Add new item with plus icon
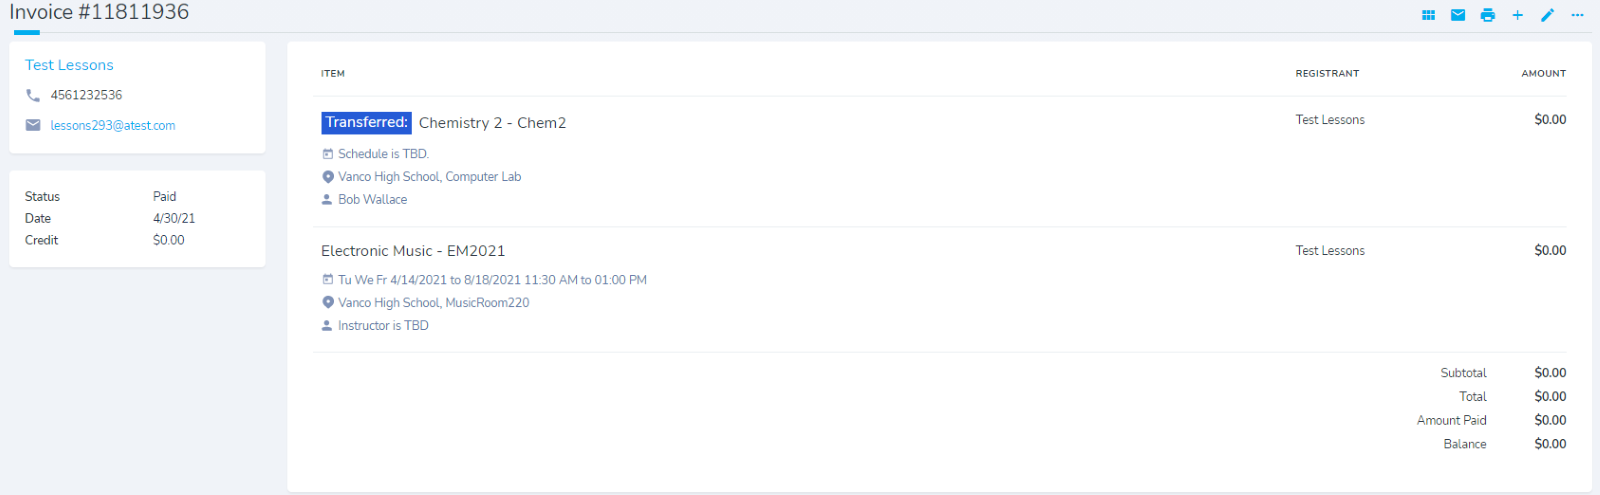The height and width of the screenshot is (495, 1600). point(1517,15)
